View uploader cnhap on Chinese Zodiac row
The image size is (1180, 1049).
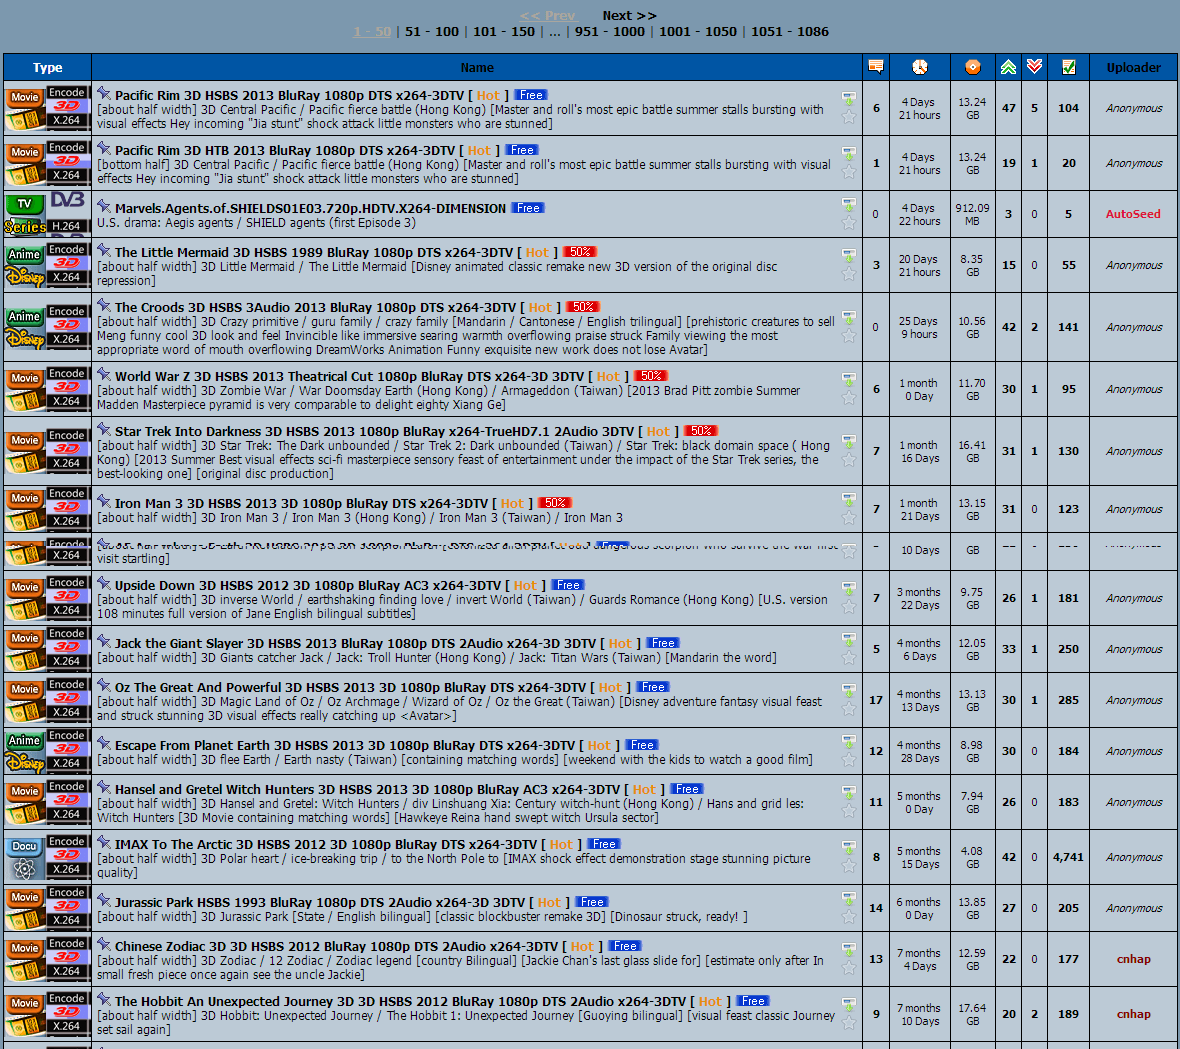click(x=1133, y=959)
